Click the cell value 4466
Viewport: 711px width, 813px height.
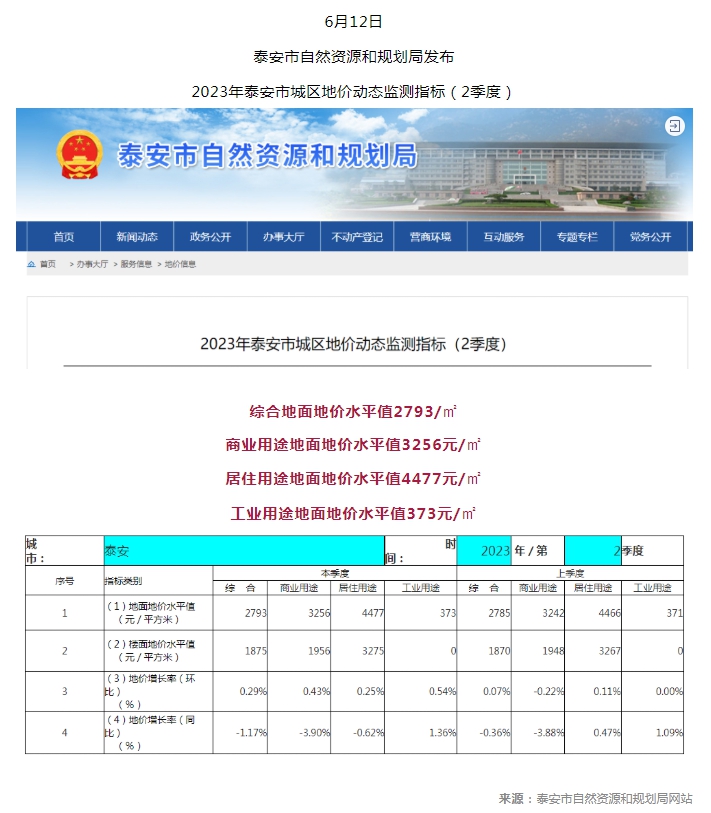tap(609, 613)
